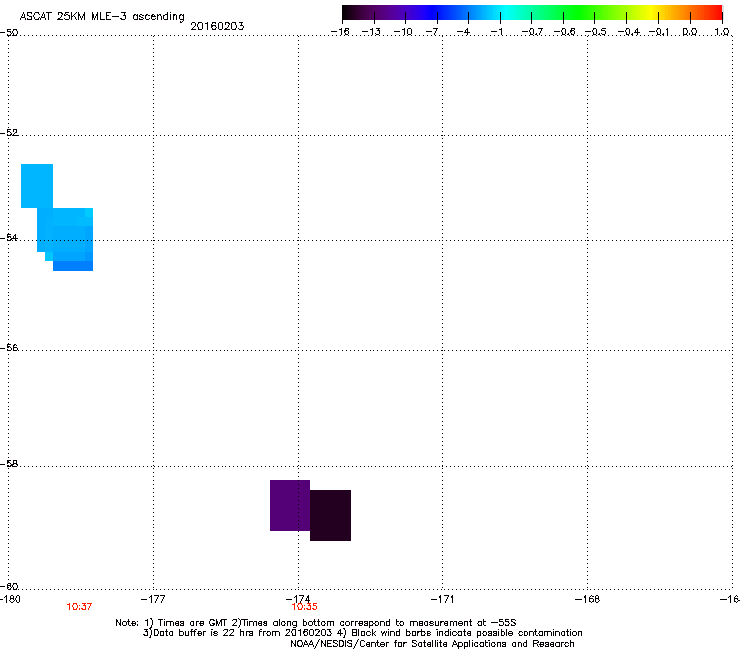Click the 1.0 color scale tick label

pyautogui.click(x=722, y=32)
